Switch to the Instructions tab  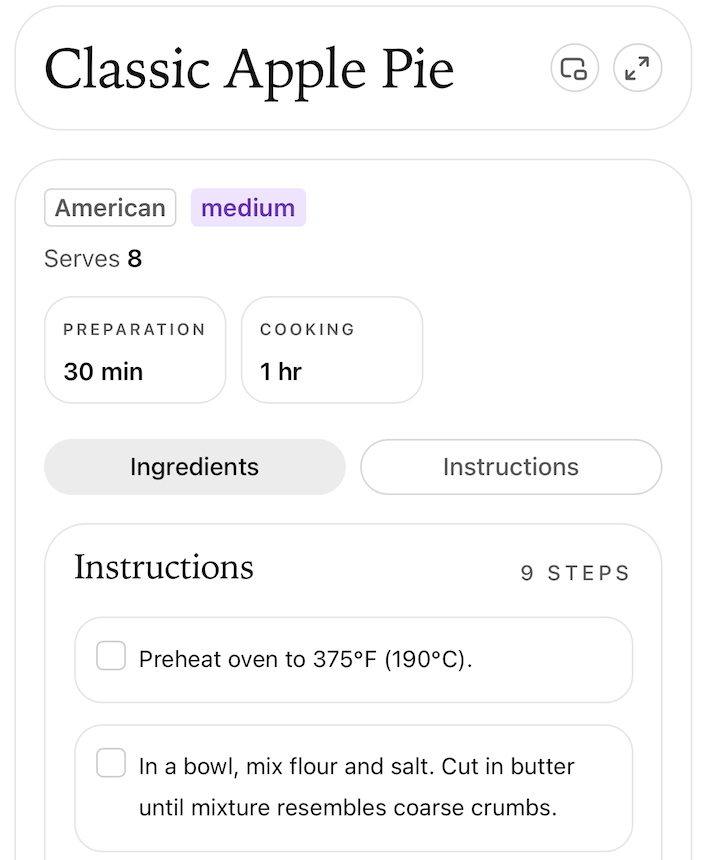coord(510,467)
